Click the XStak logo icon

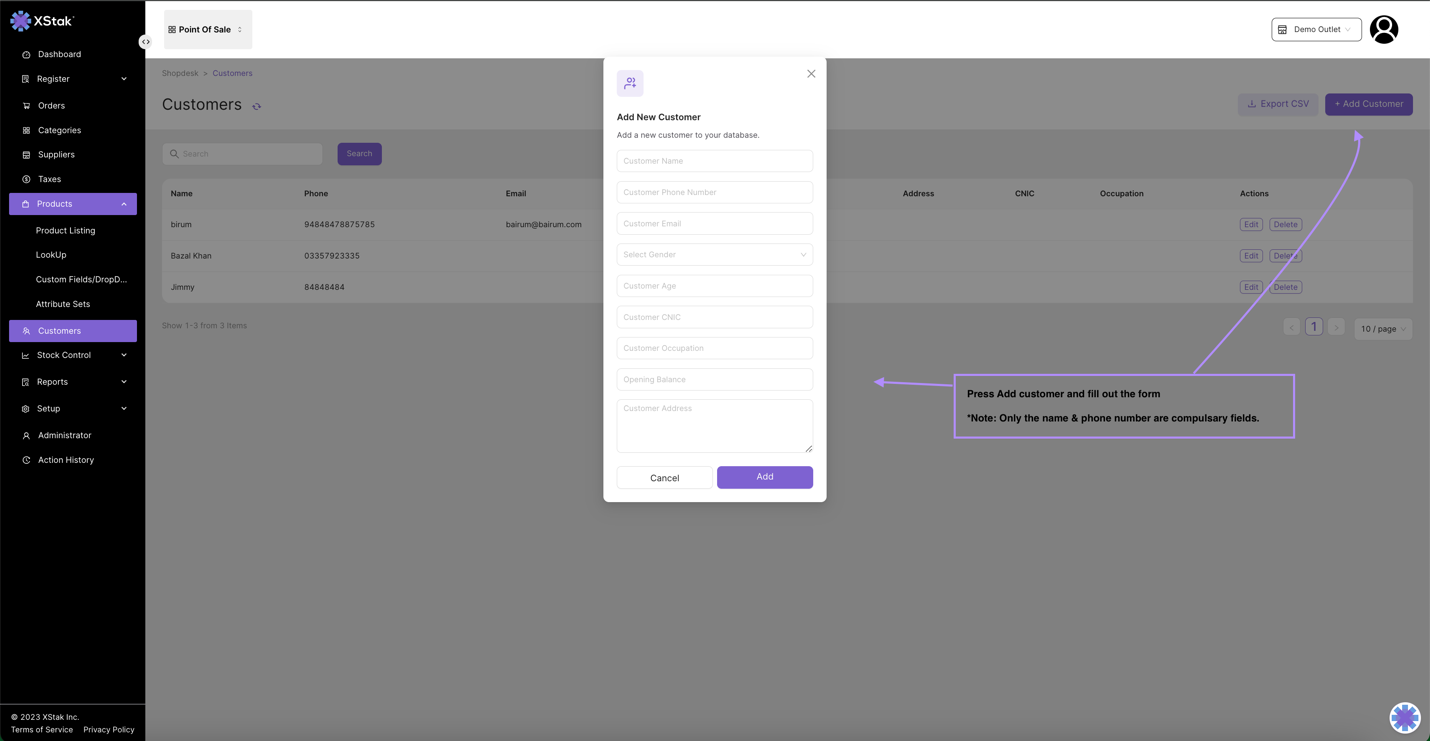coord(20,21)
